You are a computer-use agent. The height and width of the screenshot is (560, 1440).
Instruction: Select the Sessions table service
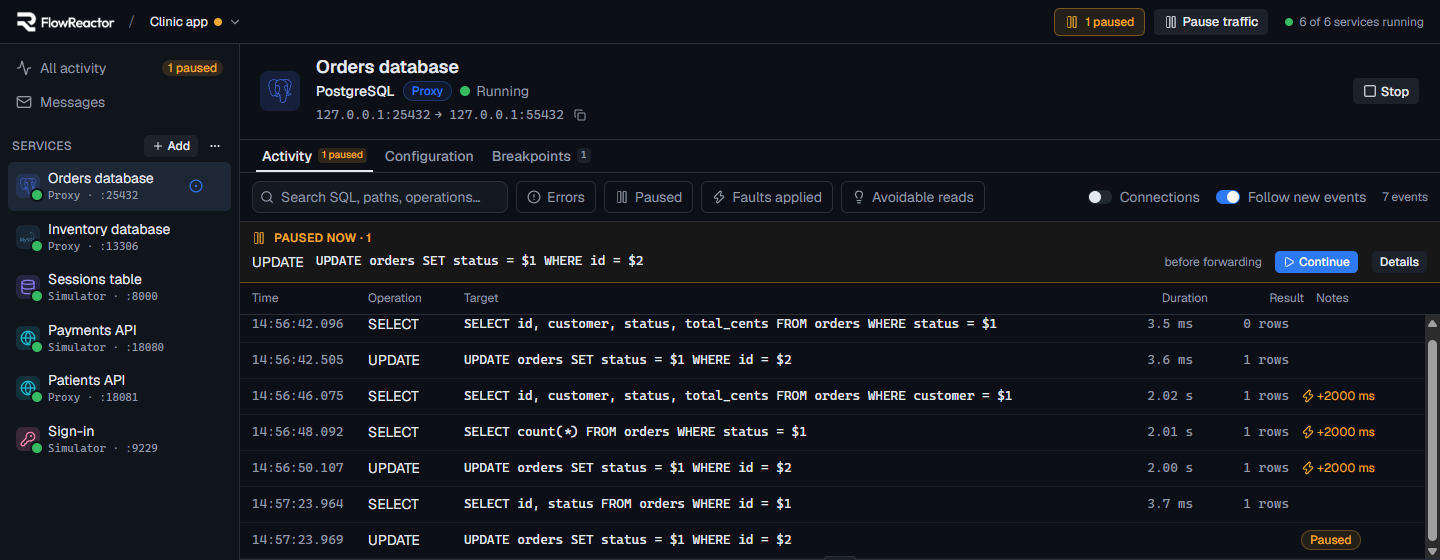(x=119, y=287)
